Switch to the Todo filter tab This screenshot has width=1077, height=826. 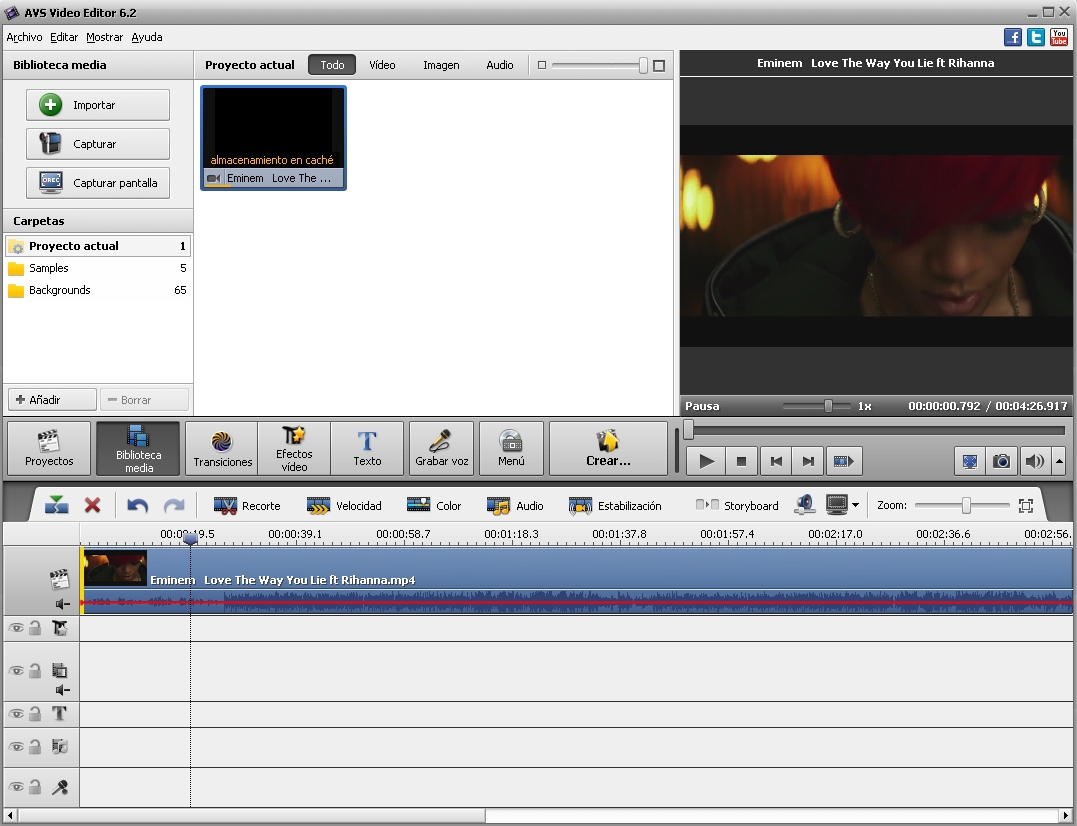(x=332, y=65)
